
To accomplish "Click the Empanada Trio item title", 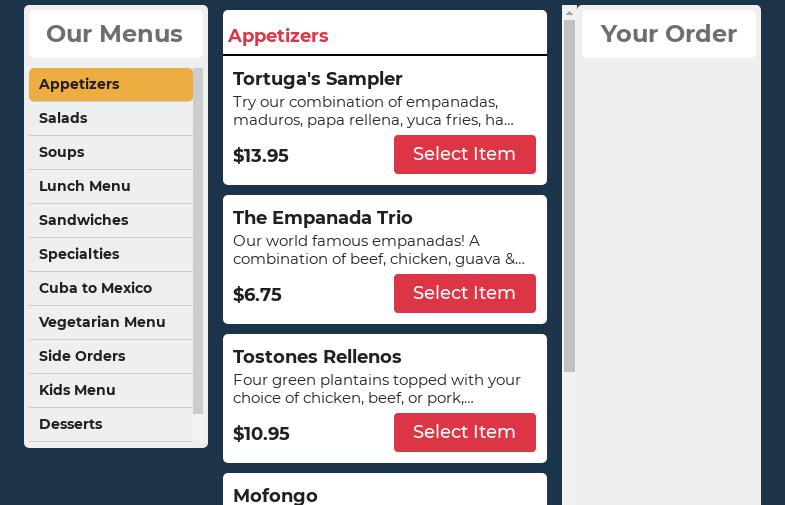I will (323, 218).
